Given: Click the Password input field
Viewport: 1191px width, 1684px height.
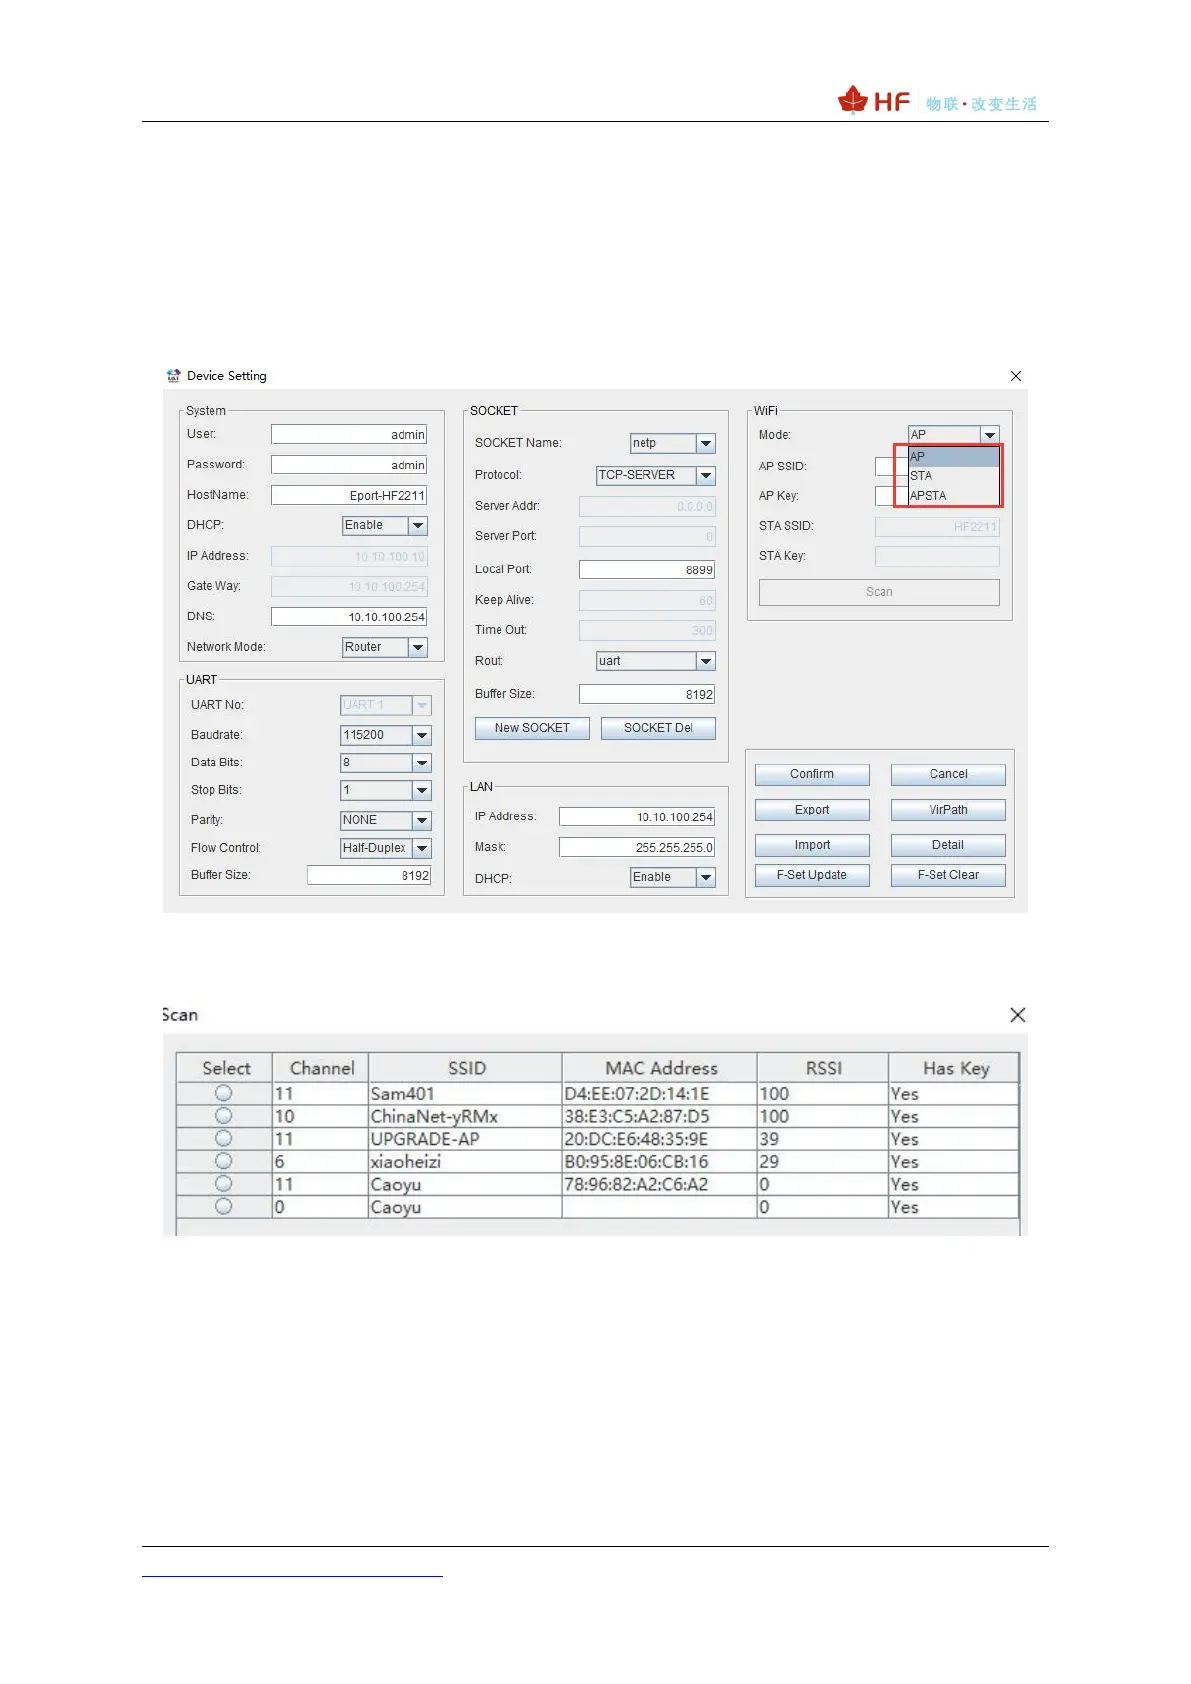Looking at the screenshot, I should coord(349,465).
